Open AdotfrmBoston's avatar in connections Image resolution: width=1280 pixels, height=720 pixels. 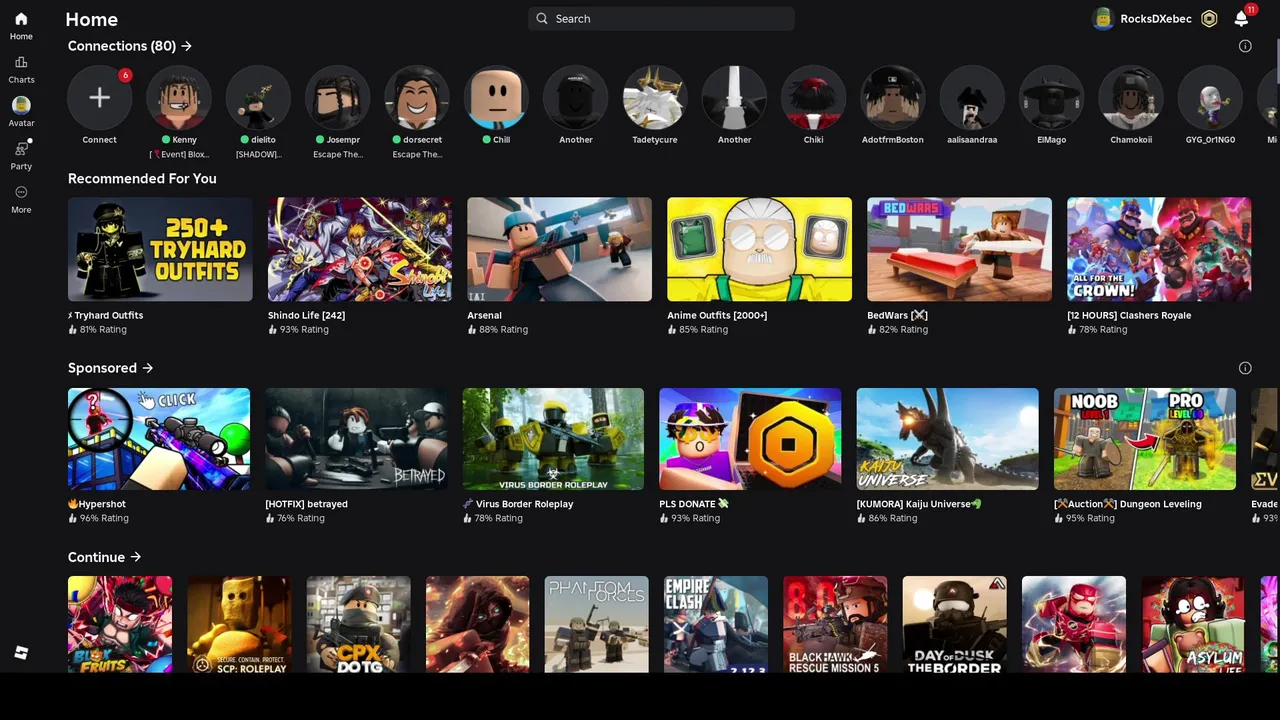click(893, 97)
